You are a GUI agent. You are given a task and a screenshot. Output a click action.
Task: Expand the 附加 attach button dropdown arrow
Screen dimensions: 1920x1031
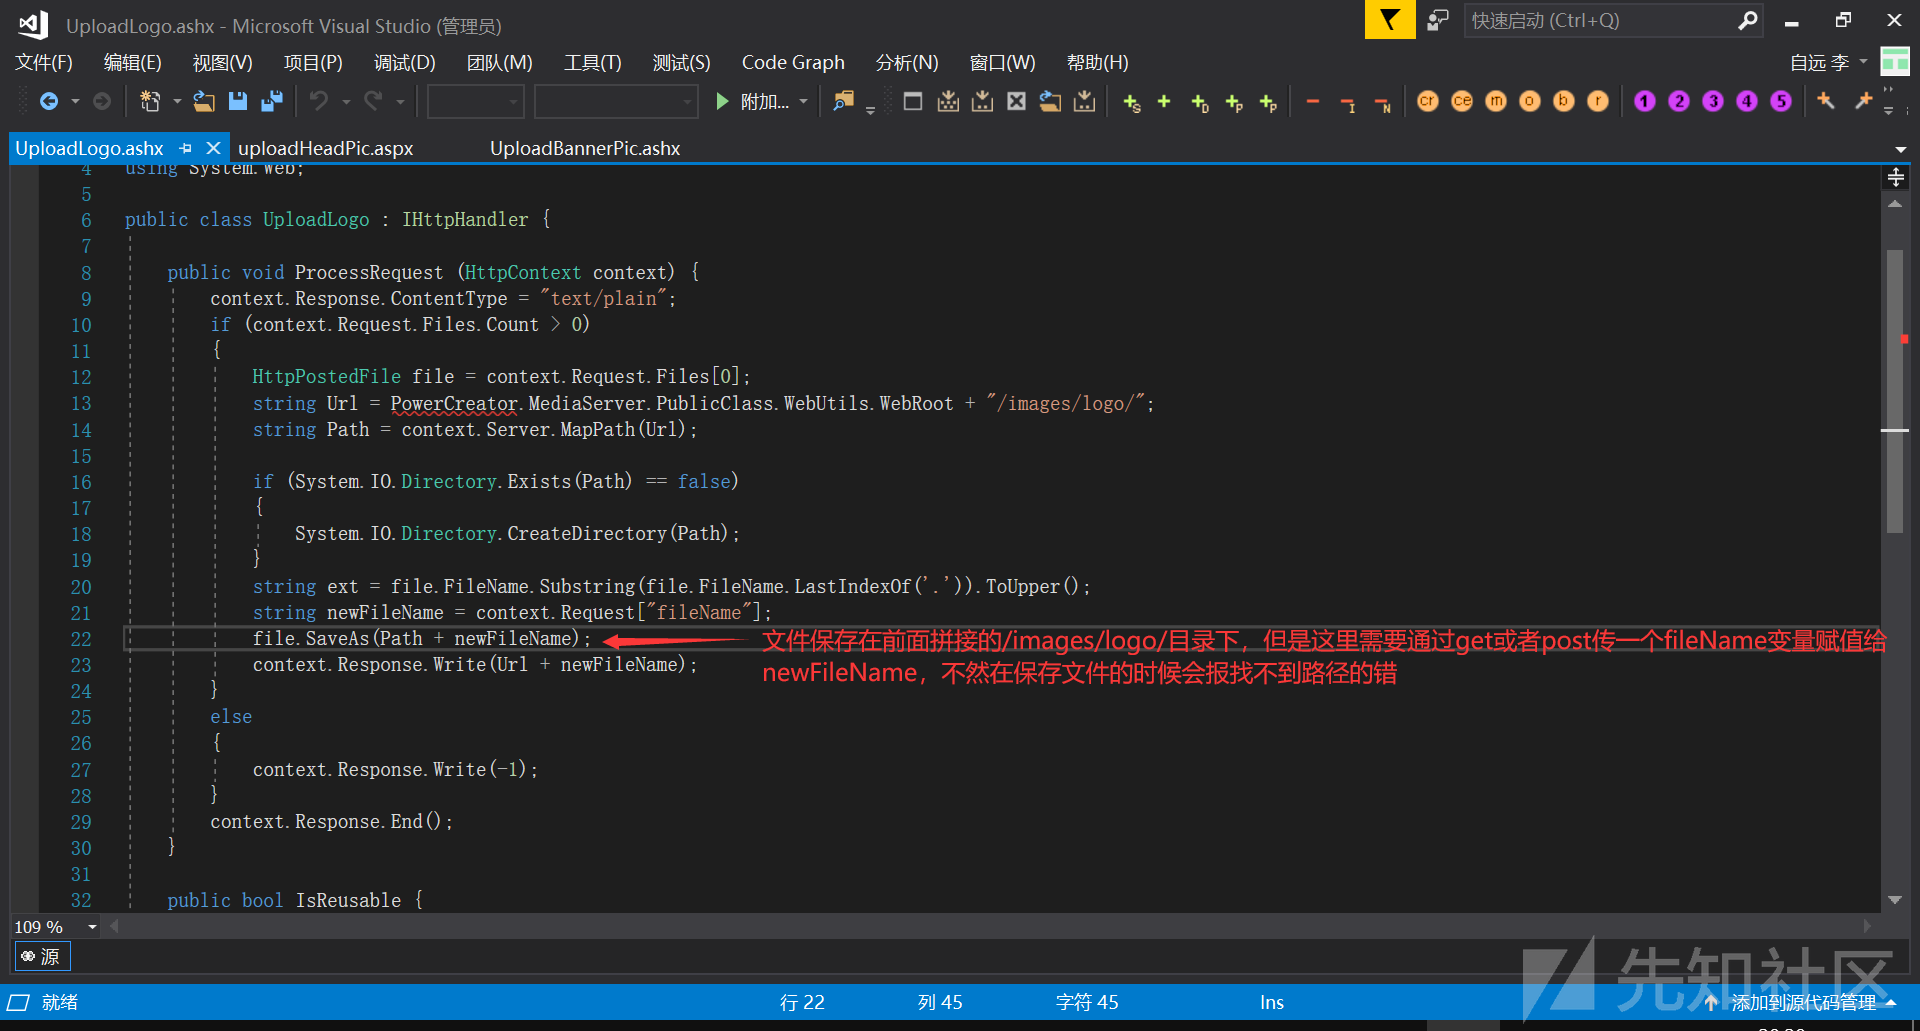pyautogui.click(x=804, y=101)
